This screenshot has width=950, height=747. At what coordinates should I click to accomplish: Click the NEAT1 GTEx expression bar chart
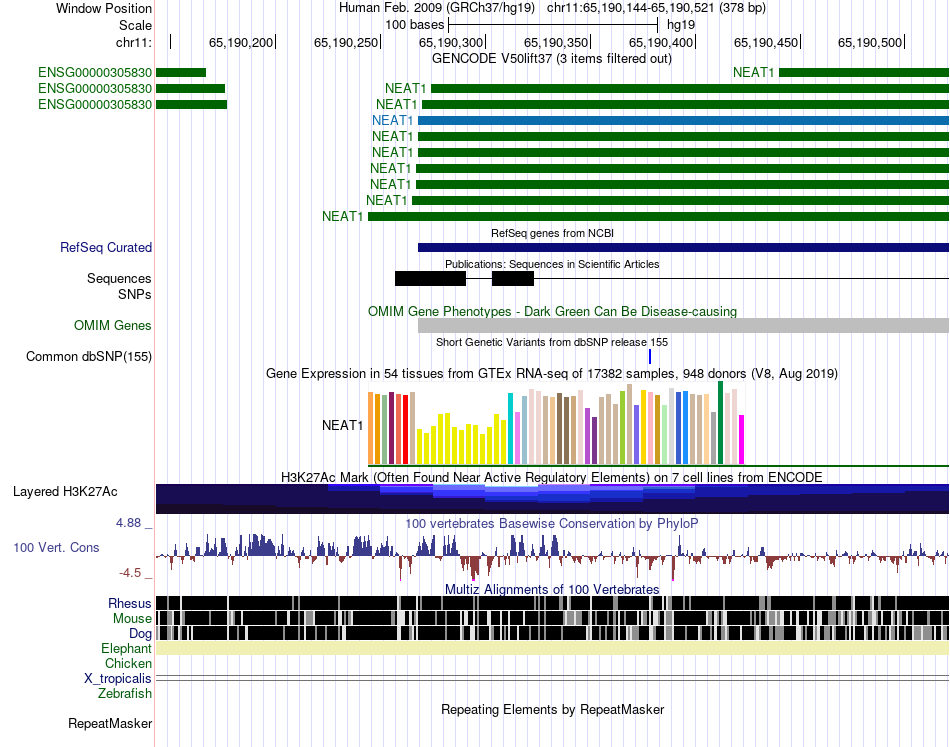(556, 423)
